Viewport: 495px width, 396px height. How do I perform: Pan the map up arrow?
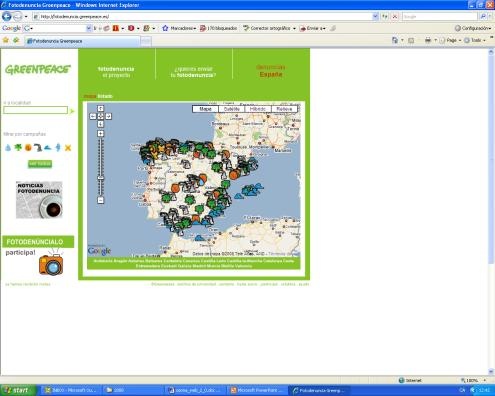pyautogui.click(x=101, y=109)
